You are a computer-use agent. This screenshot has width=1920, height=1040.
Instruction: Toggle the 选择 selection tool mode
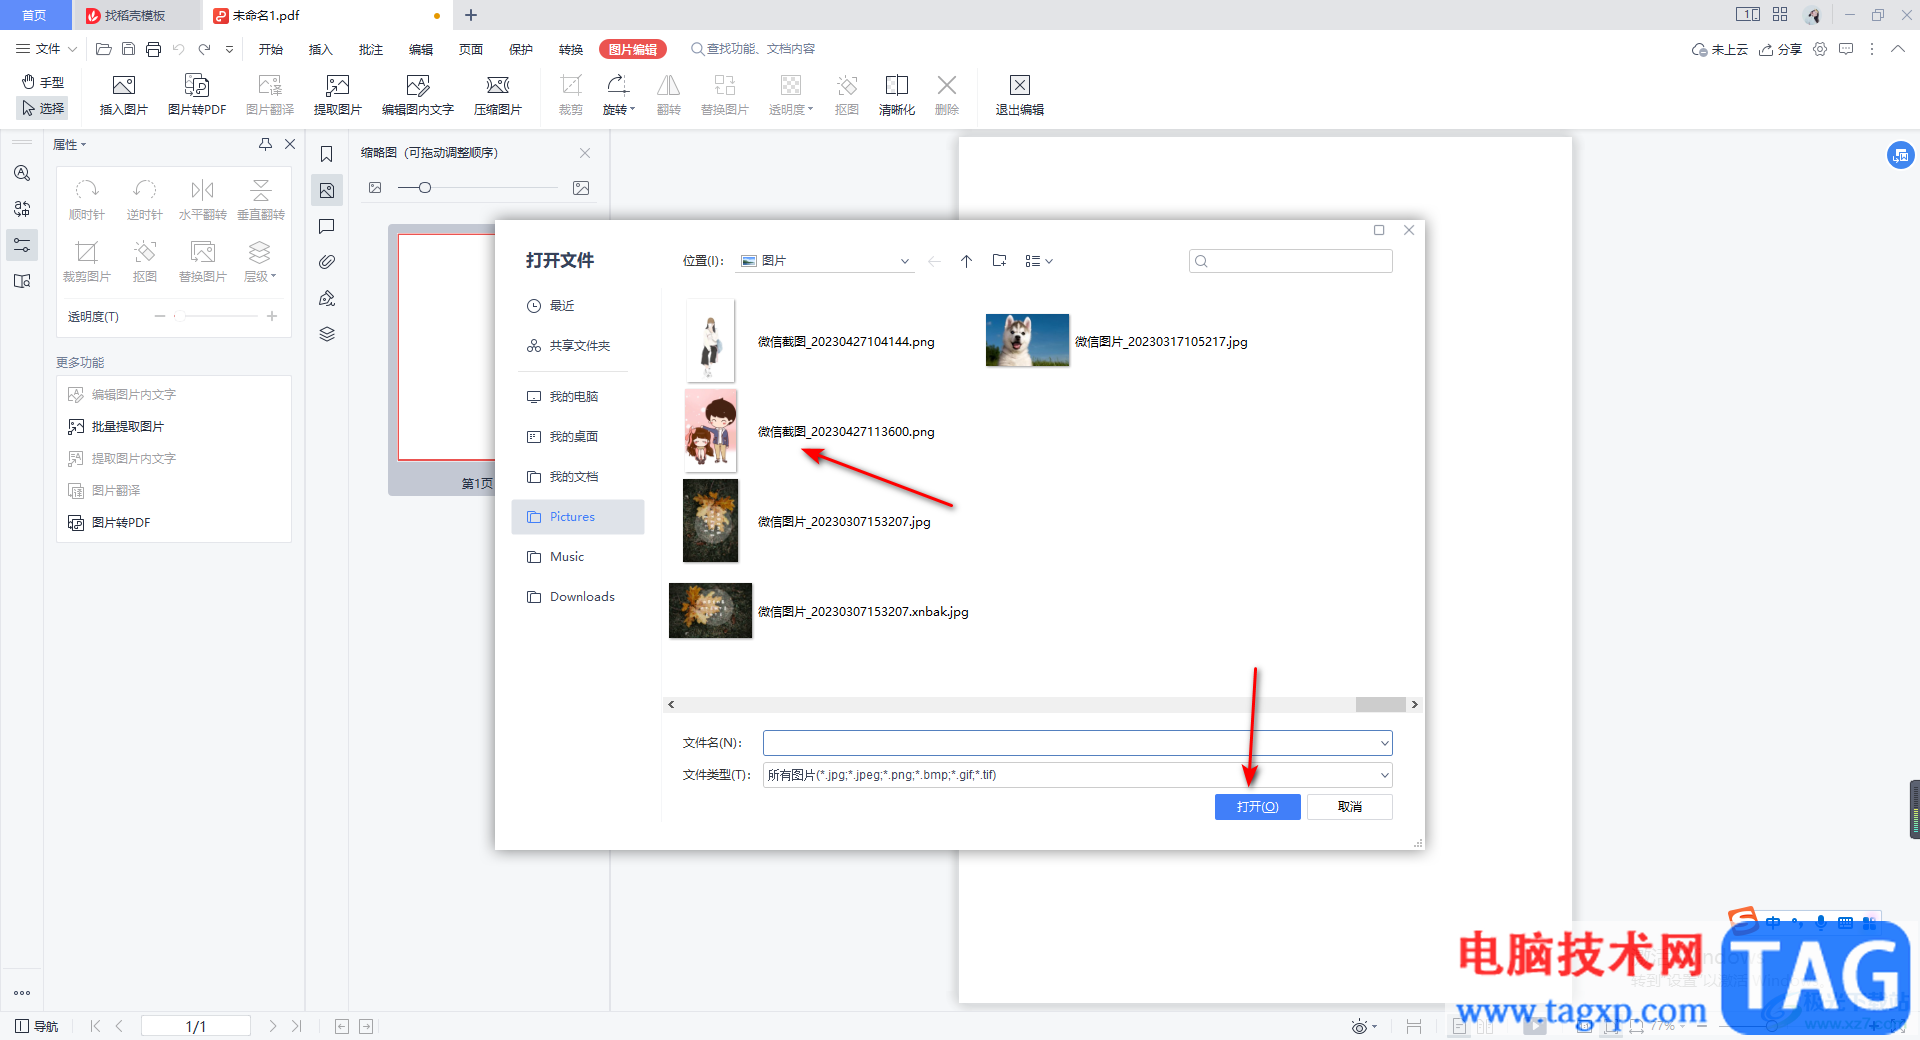43,108
